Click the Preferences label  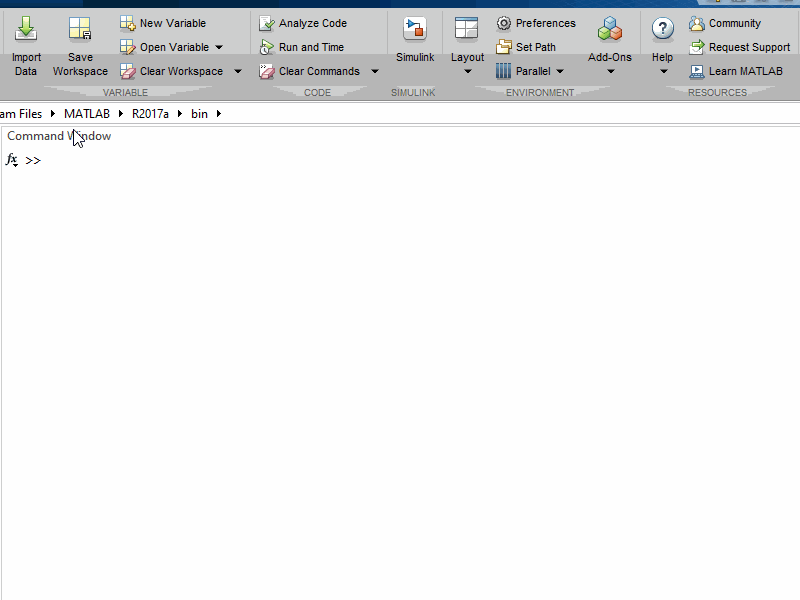click(x=545, y=23)
